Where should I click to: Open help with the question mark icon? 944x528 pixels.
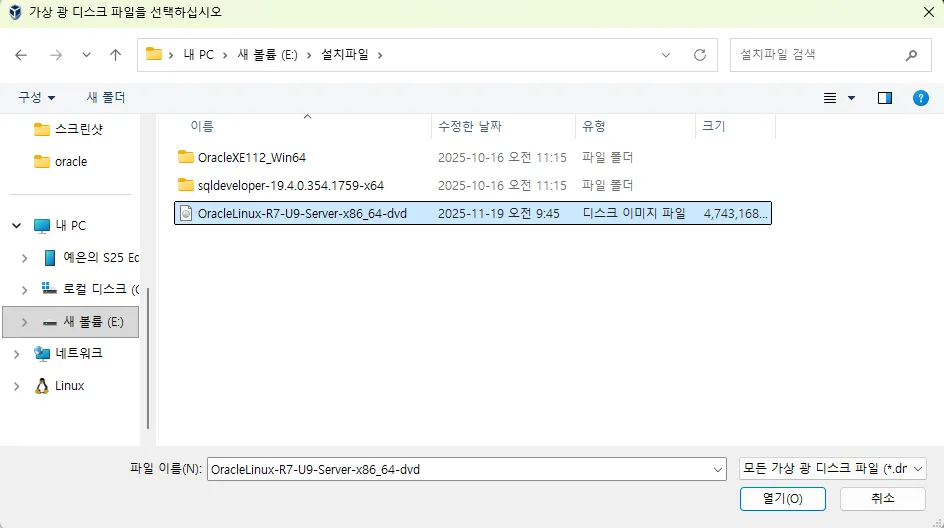921,98
